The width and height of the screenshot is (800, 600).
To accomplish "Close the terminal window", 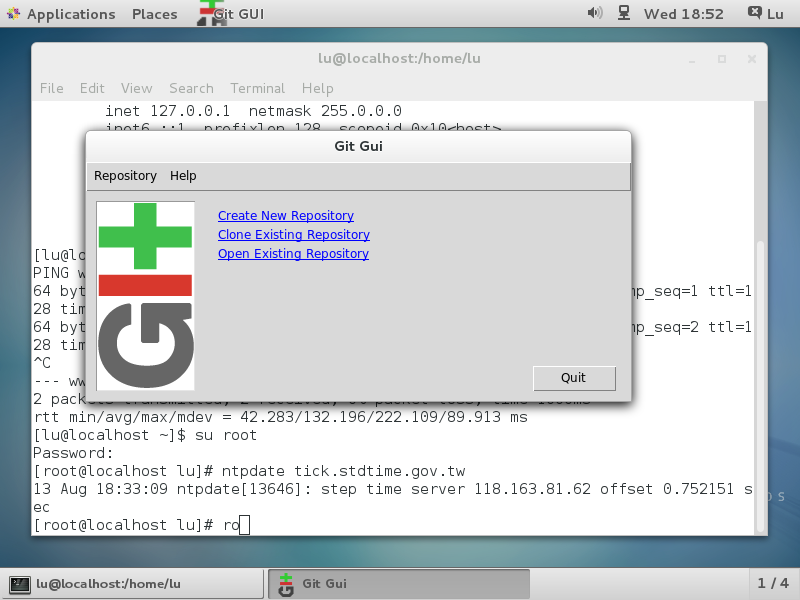I will (752, 59).
